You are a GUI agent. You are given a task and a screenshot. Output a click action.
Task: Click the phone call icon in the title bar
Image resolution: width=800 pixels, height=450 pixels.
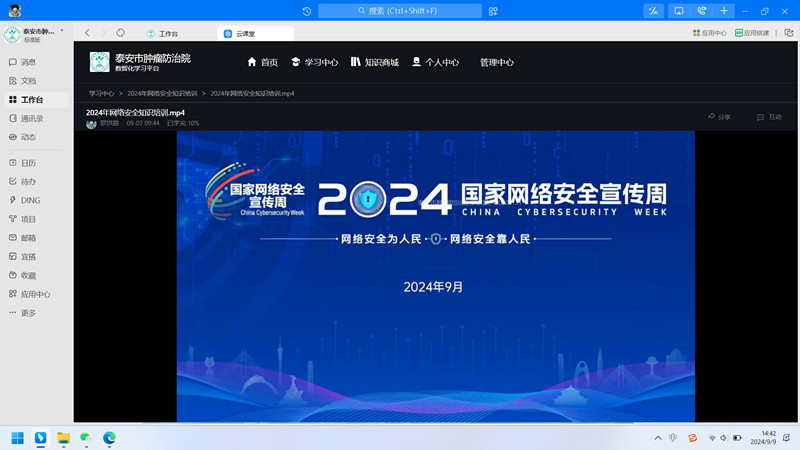[x=702, y=11]
